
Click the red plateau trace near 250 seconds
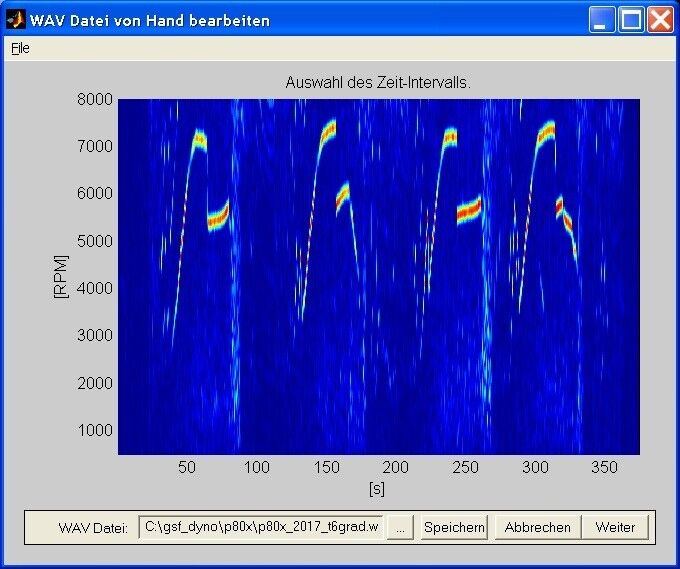click(x=468, y=211)
